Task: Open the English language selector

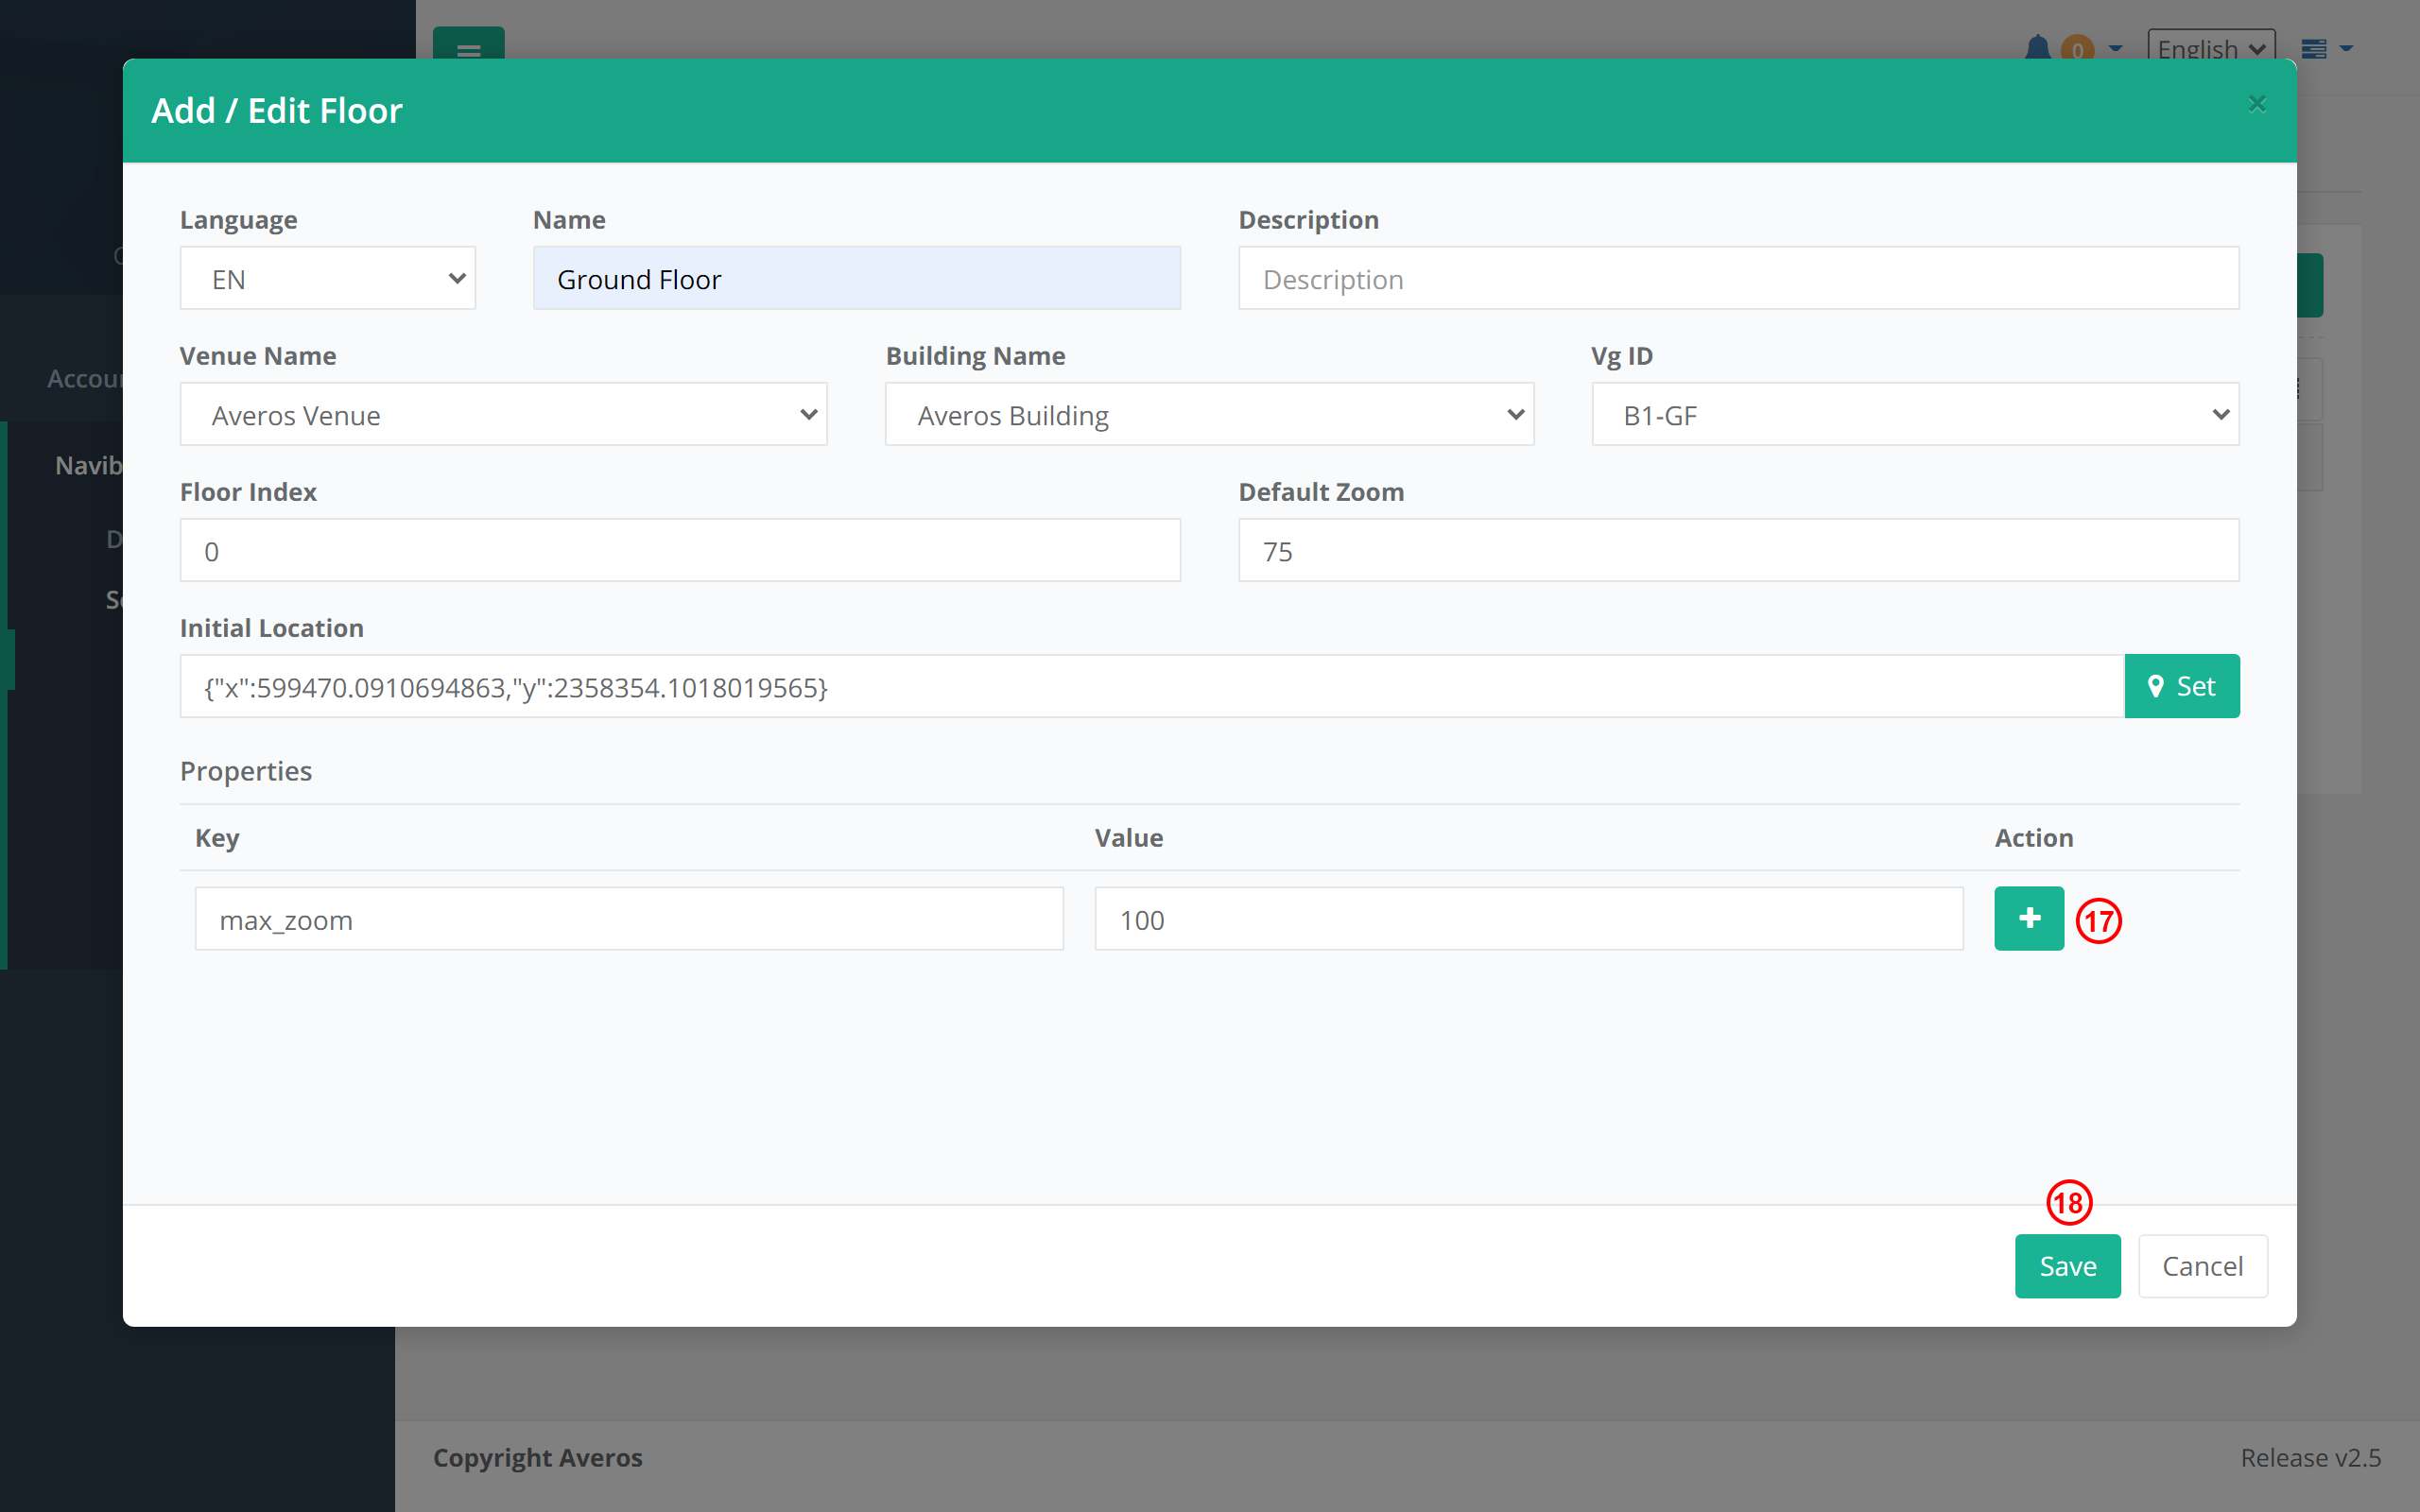Action: (2210, 48)
